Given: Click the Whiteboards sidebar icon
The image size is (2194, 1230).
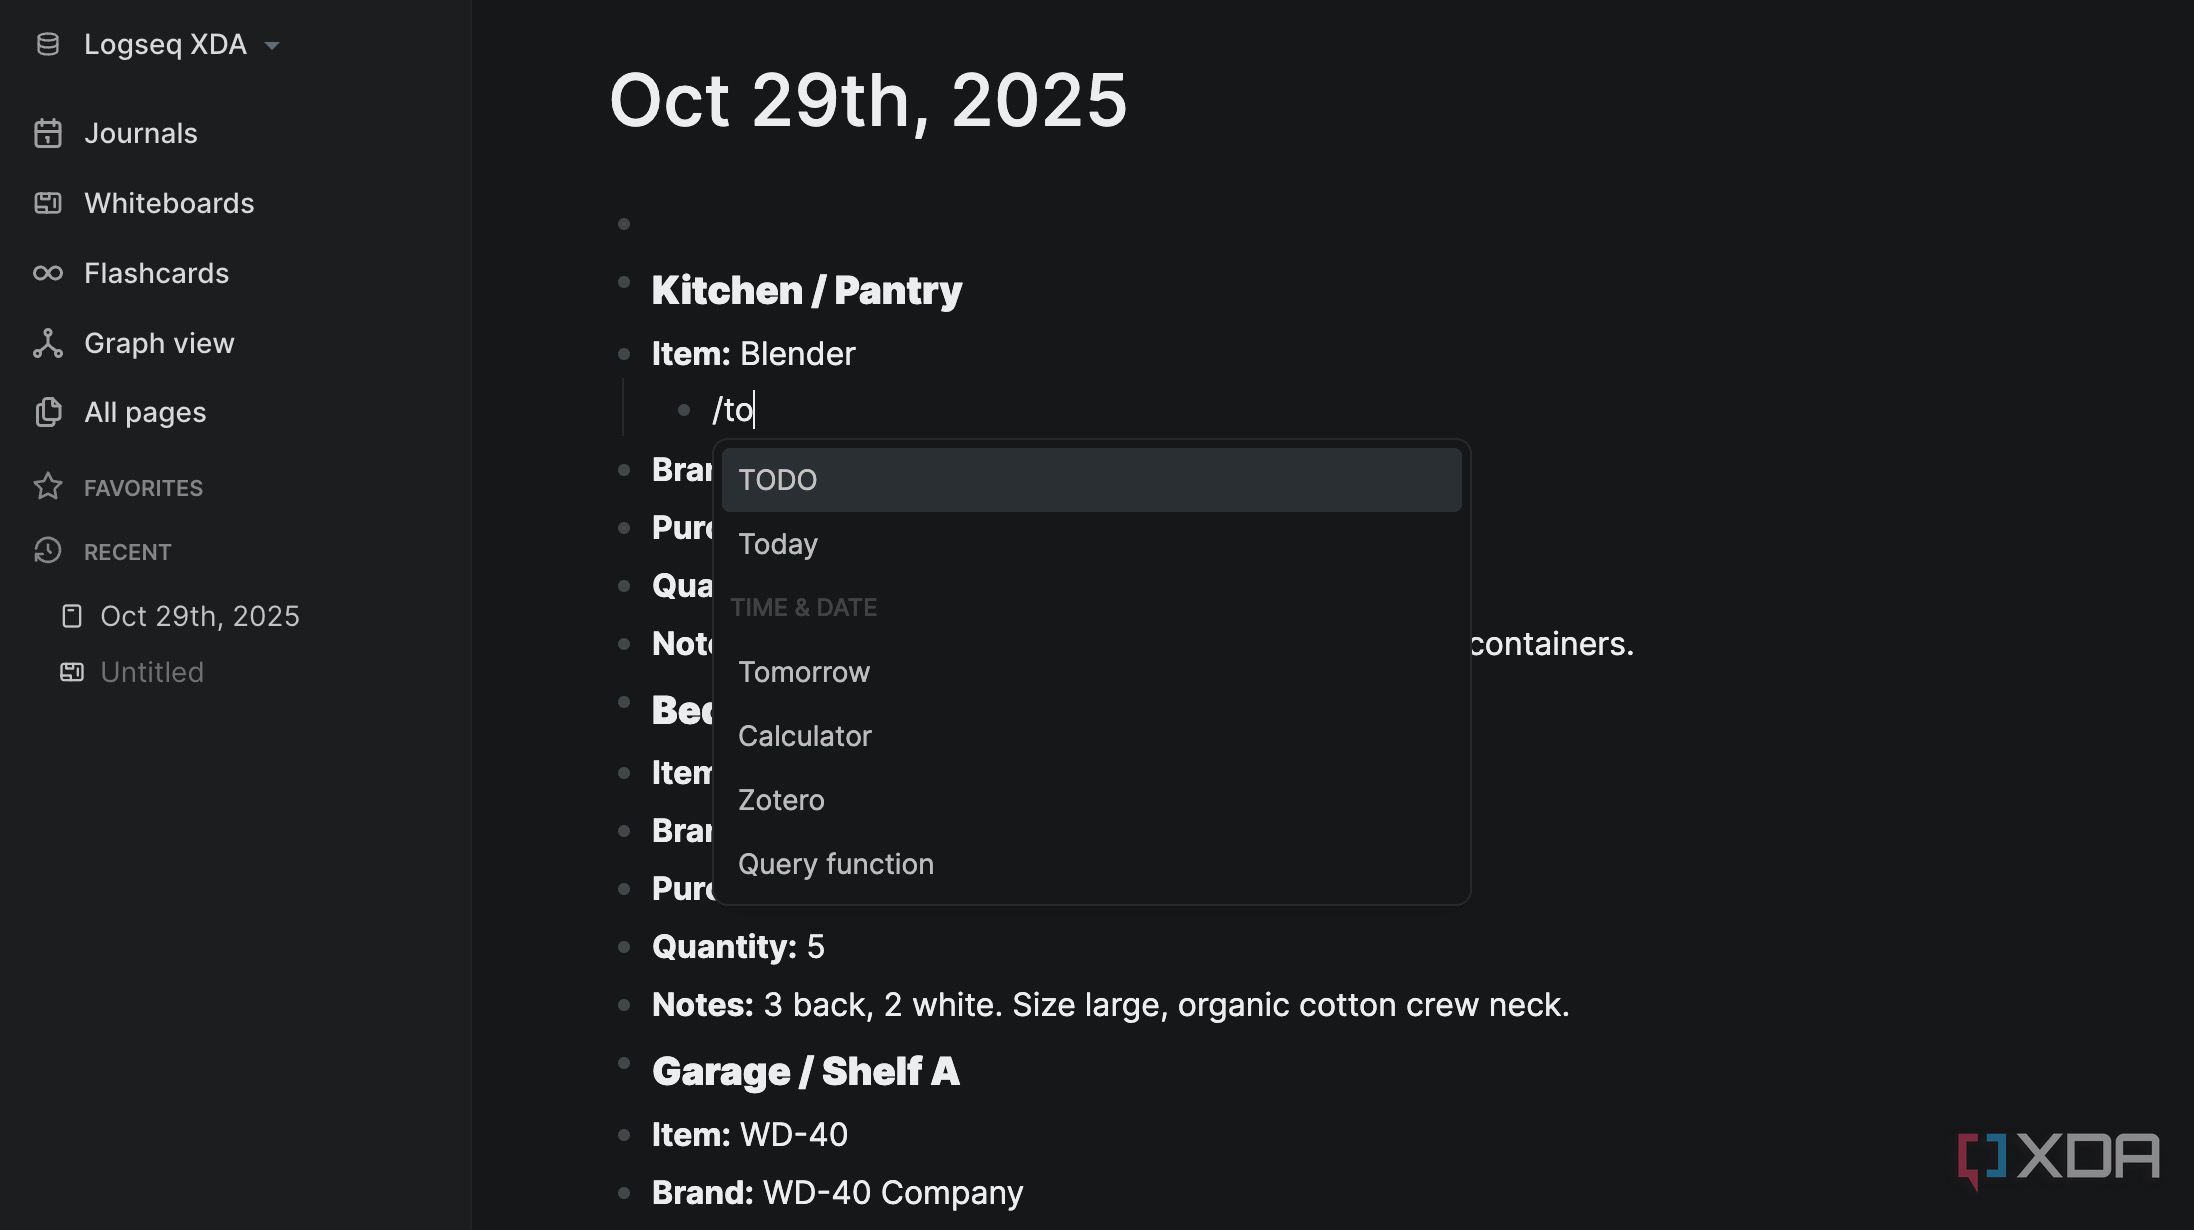Looking at the screenshot, I should tap(47, 203).
